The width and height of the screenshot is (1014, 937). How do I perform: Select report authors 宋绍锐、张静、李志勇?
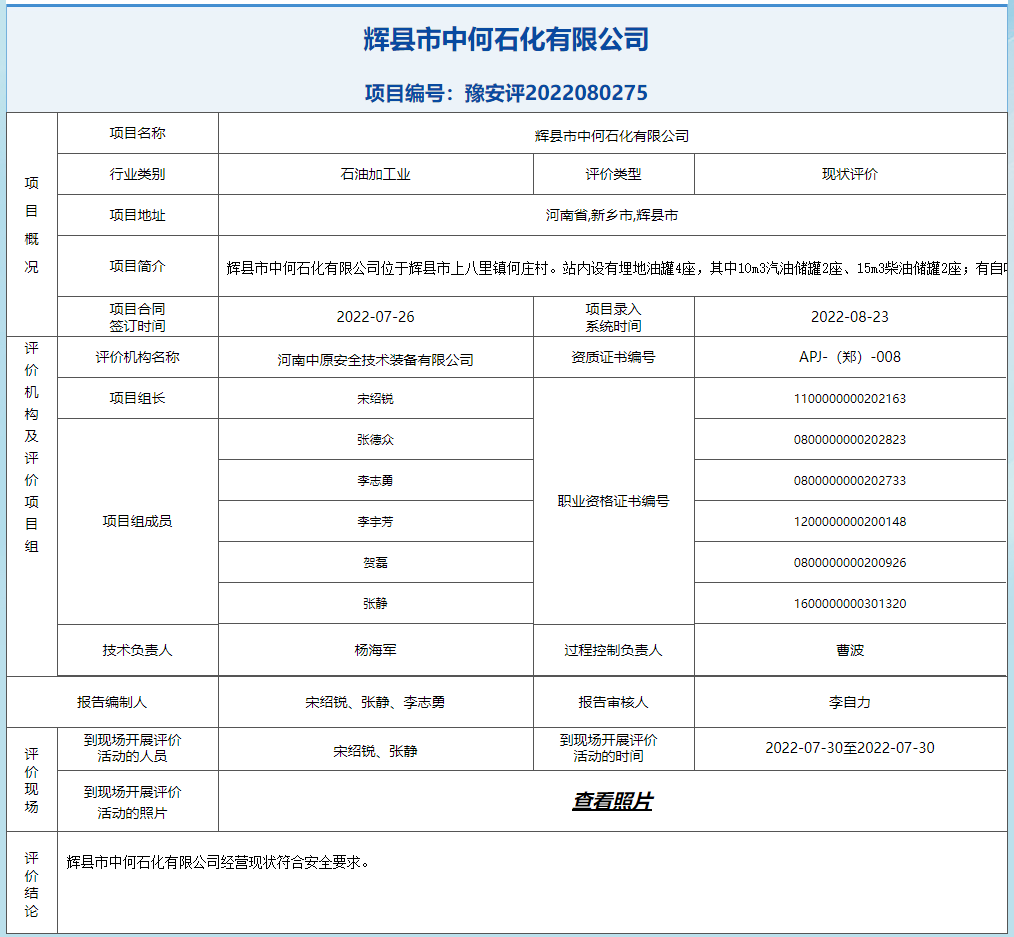[x=376, y=702]
